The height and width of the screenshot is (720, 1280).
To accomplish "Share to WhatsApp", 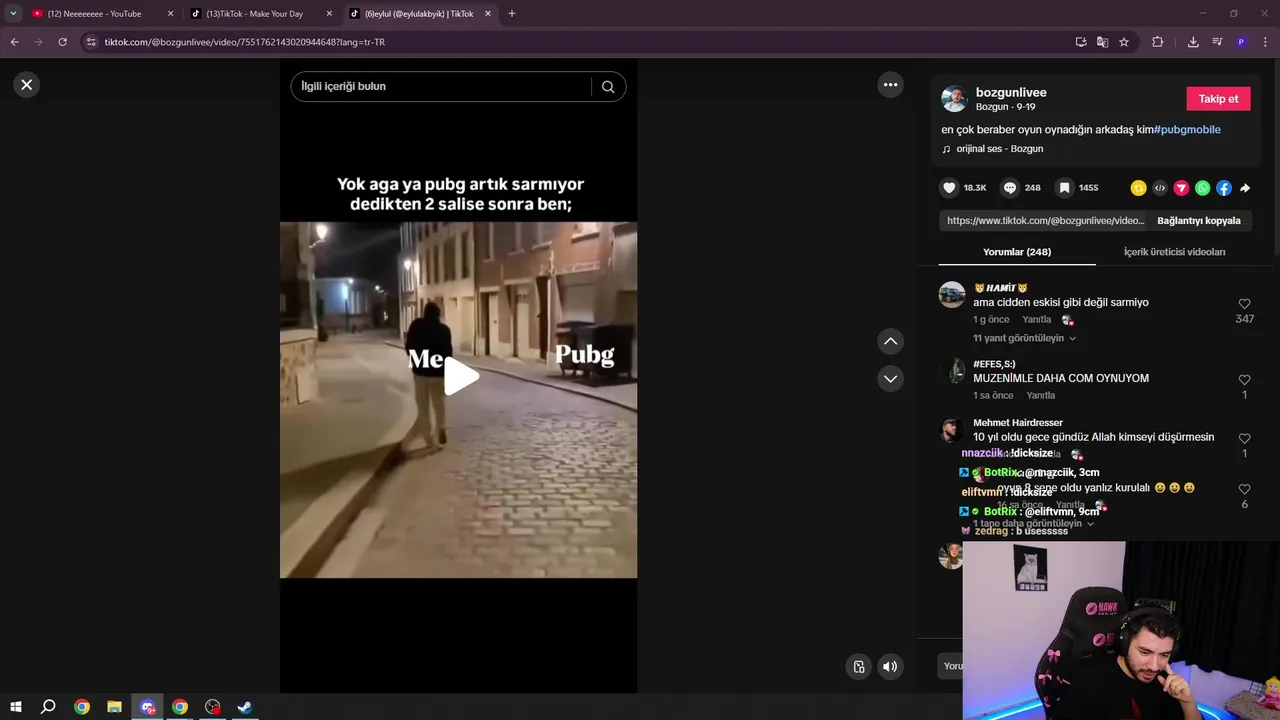I will (x=1203, y=188).
